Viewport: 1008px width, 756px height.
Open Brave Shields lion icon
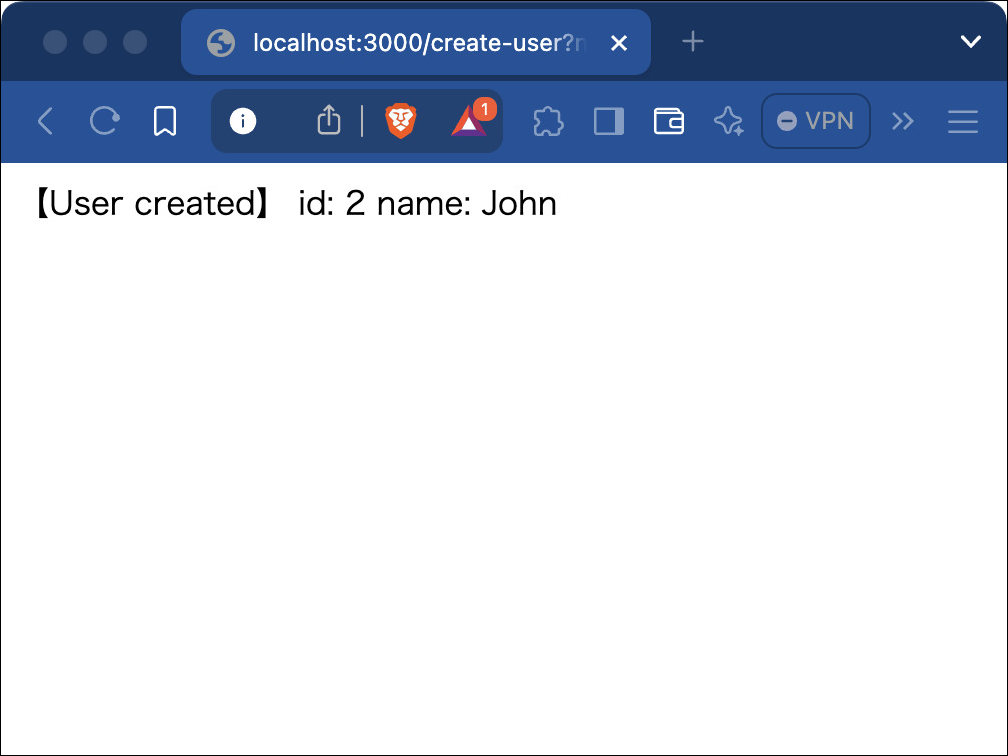(x=400, y=121)
